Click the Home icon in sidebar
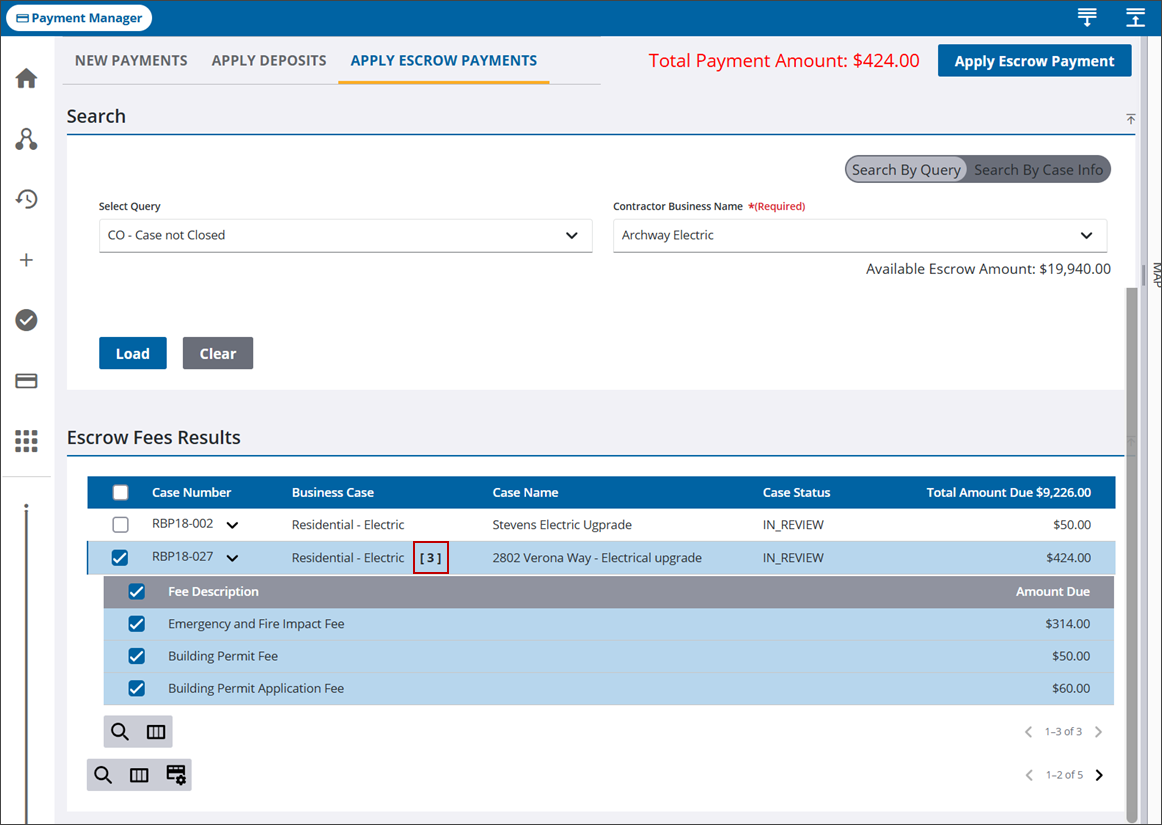Image resolution: width=1162 pixels, height=825 pixels. click(x=26, y=79)
